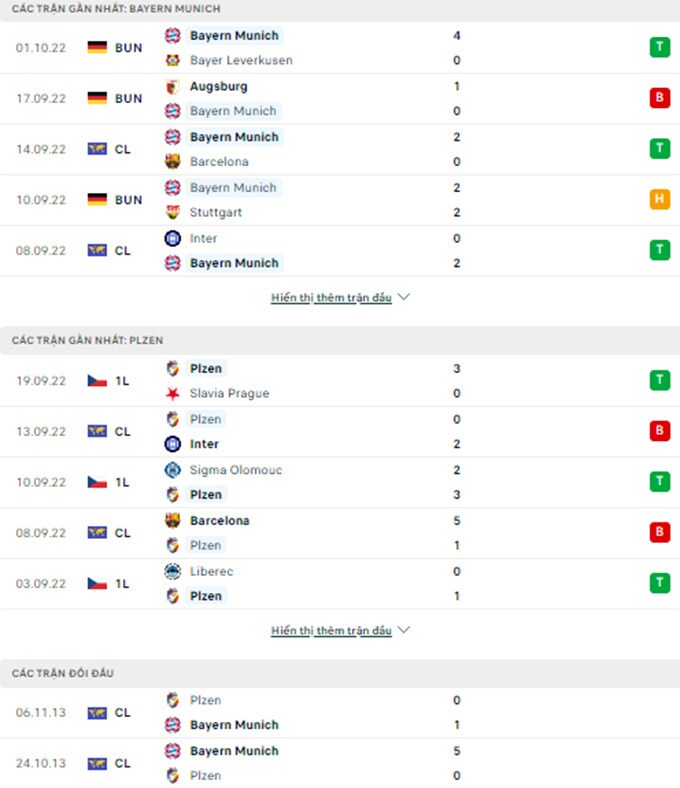
Task: Click the Augsburg club crest icon
Action: [172, 86]
